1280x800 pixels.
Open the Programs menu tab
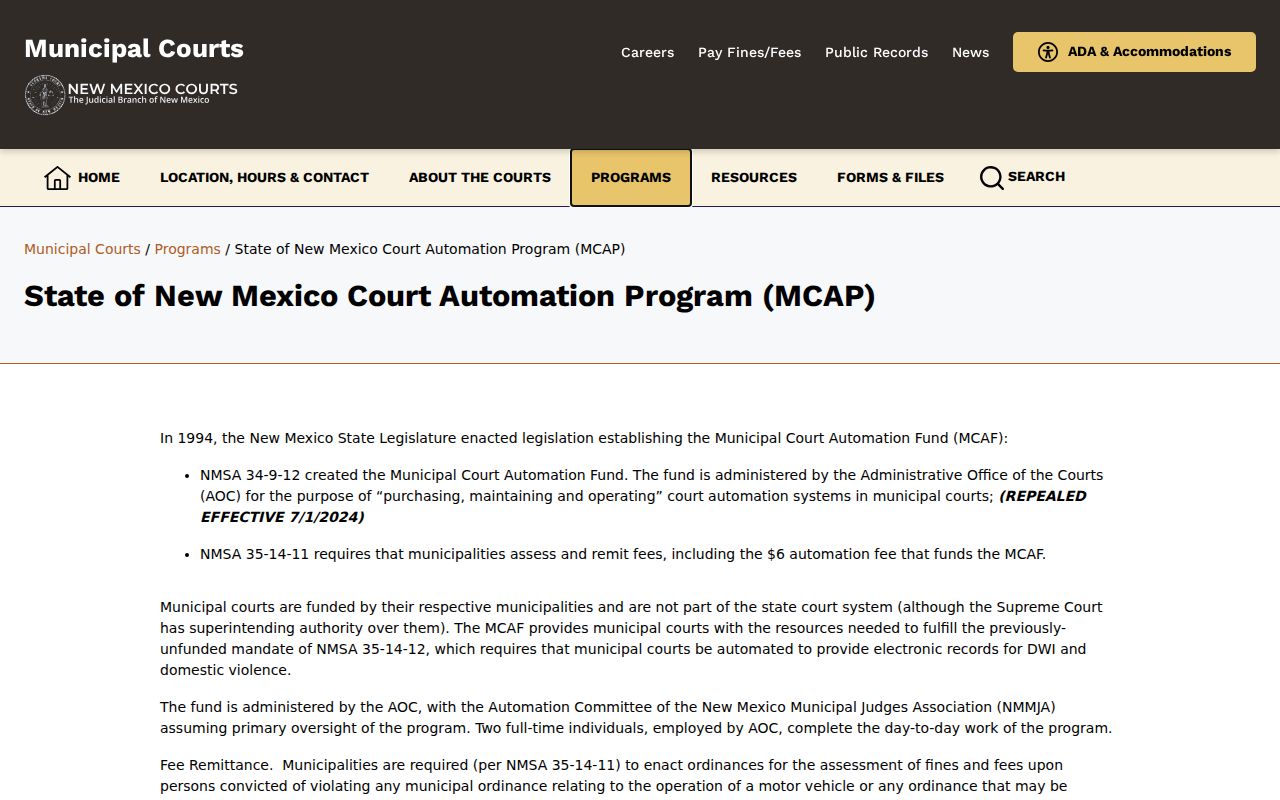[631, 178]
